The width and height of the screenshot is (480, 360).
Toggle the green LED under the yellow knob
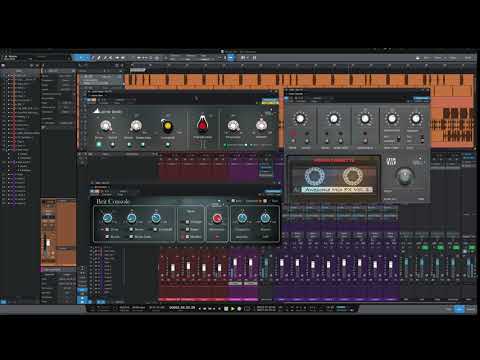[168, 144]
